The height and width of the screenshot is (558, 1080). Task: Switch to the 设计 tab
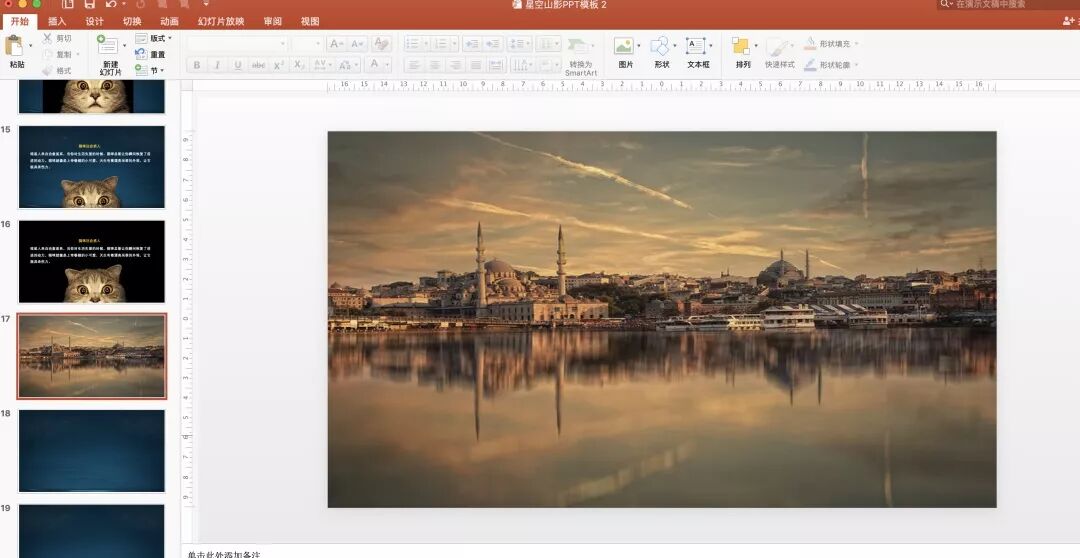94,21
